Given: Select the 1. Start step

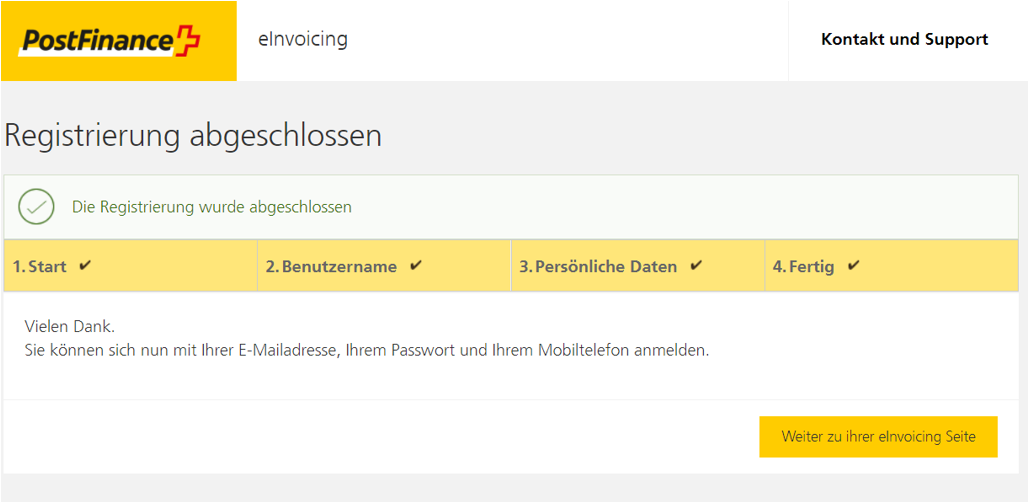Looking at the screenshot, I should click(130, 266).
